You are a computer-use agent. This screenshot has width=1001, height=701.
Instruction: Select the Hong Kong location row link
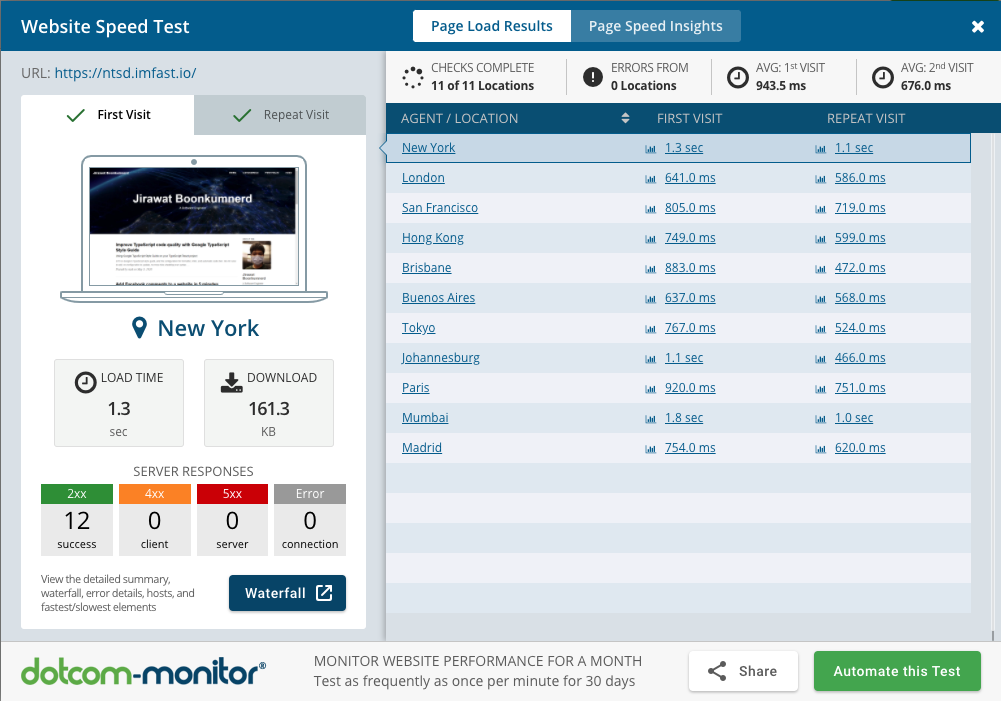coord(432,238)
